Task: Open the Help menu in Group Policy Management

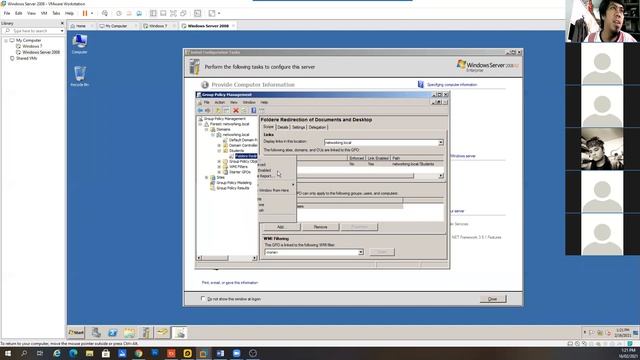Action: coord(264,102)
